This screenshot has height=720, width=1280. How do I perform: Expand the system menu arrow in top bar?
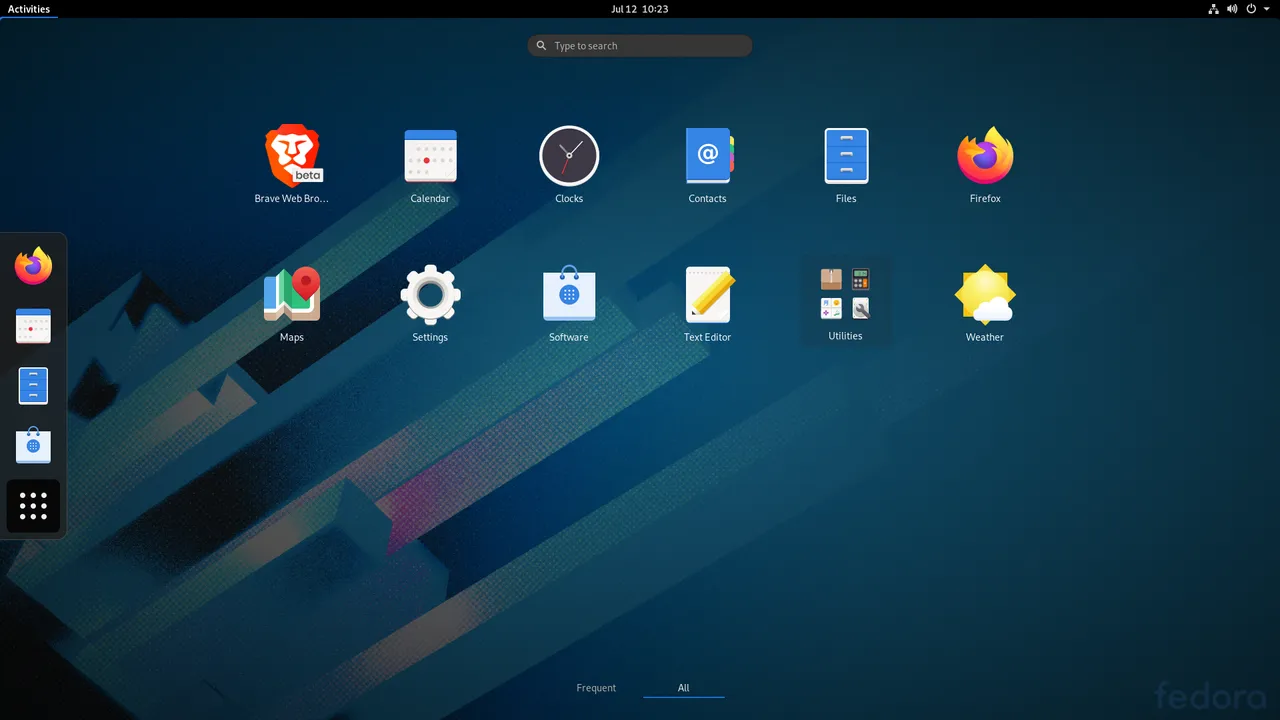pos(1267,9)
